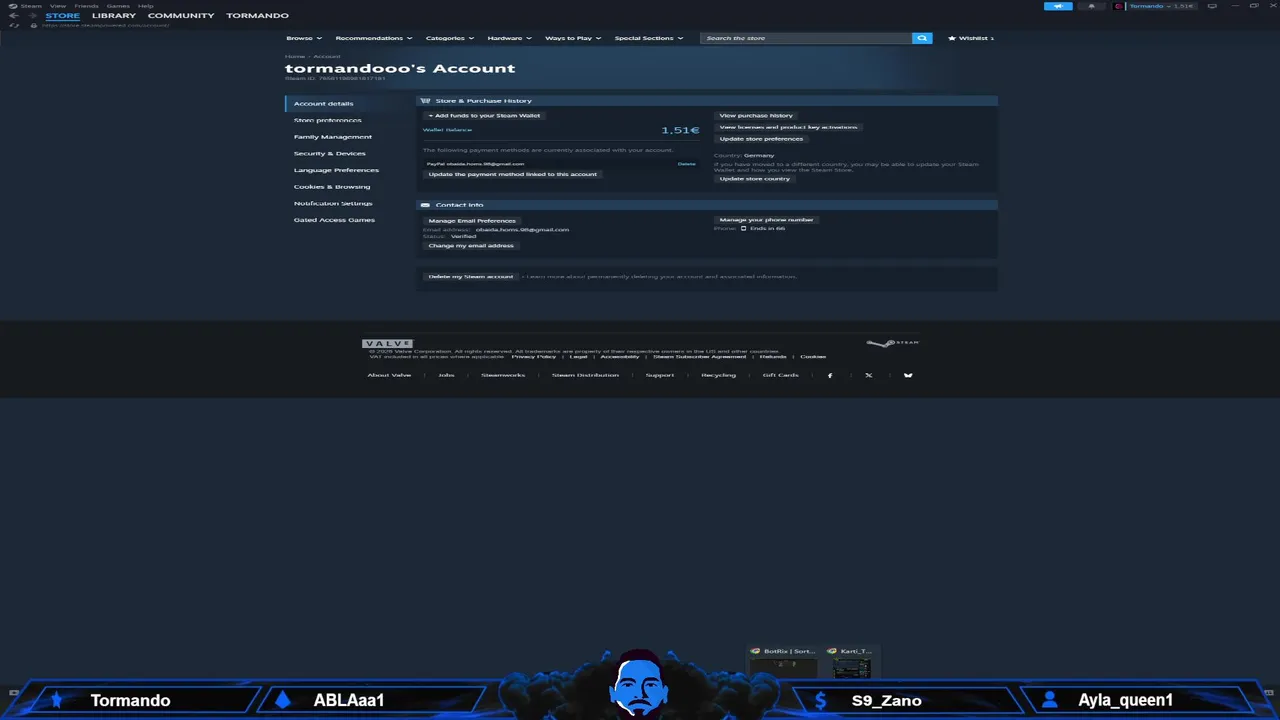This screenshot has height=720, width=1280.
Task: Open Language Preferences in the sidebar
Action: (336, 170)
